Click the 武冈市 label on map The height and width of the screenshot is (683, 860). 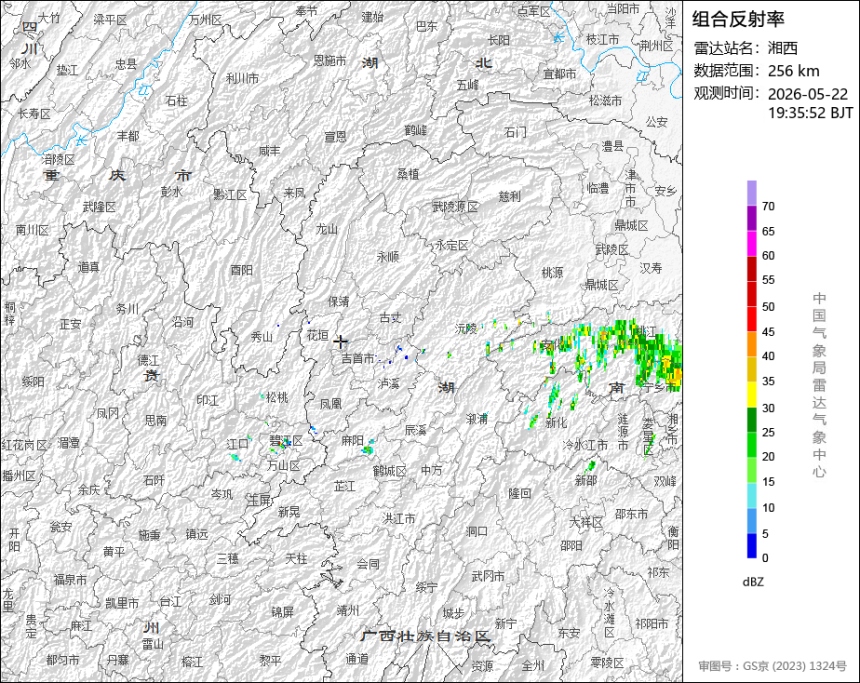[x=488, y=576]
